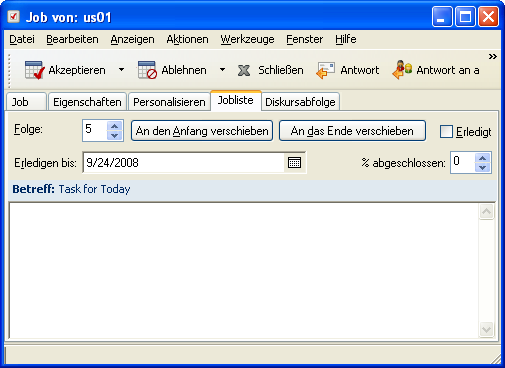The image size is (505, 368).
Task: Click the job checkbox icon in title bar
Action: pyautogui.click(x=14, y=16)
